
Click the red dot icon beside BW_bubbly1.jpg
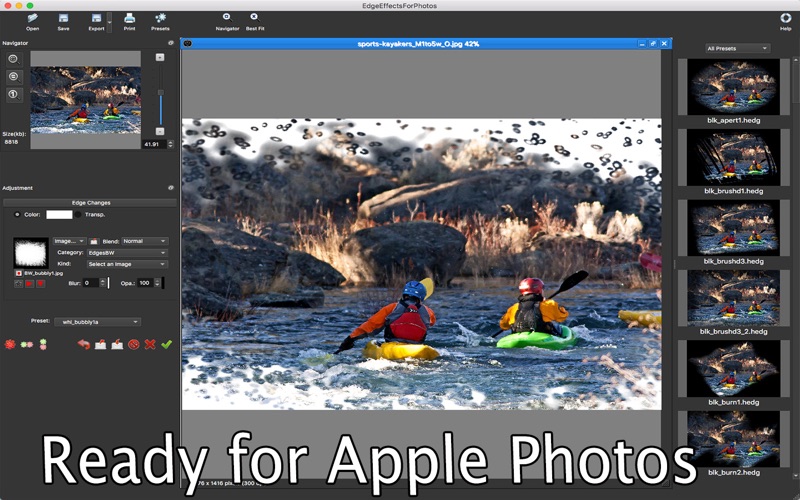[18, 273]
